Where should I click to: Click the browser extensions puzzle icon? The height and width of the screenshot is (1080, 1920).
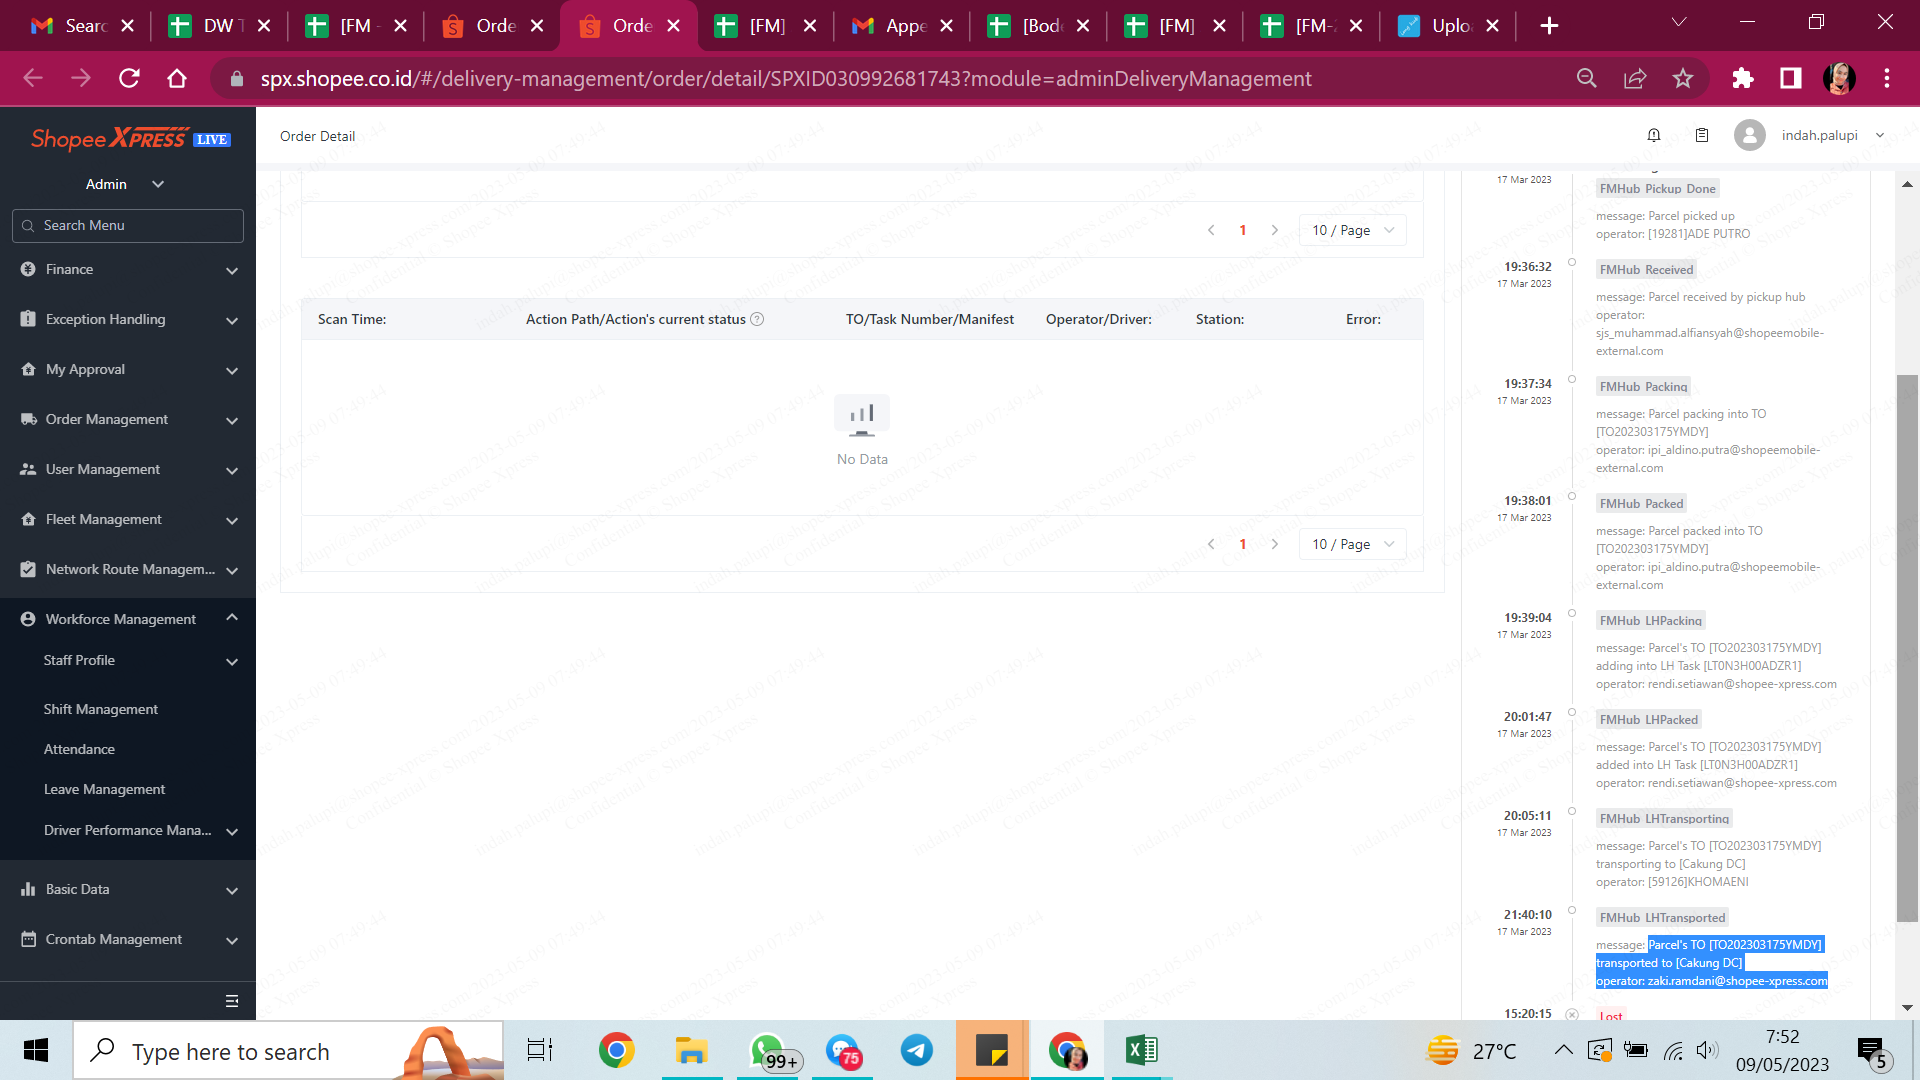click(1743, 78)
